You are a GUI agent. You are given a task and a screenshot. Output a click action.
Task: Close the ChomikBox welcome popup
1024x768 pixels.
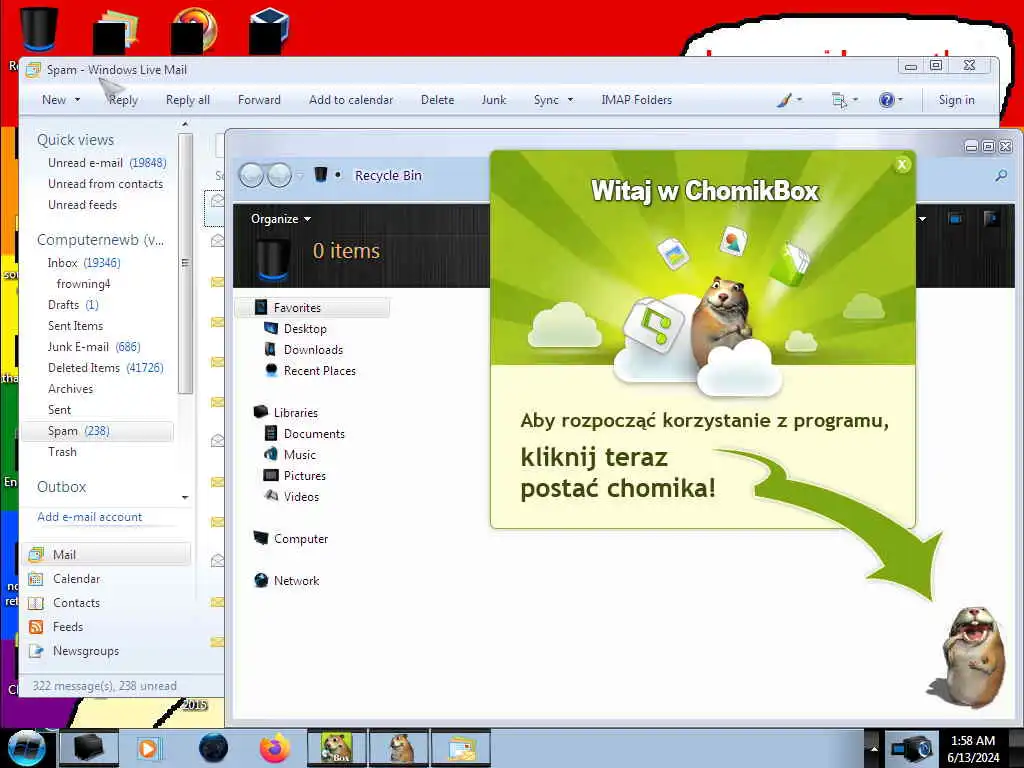tap(902, 165)
